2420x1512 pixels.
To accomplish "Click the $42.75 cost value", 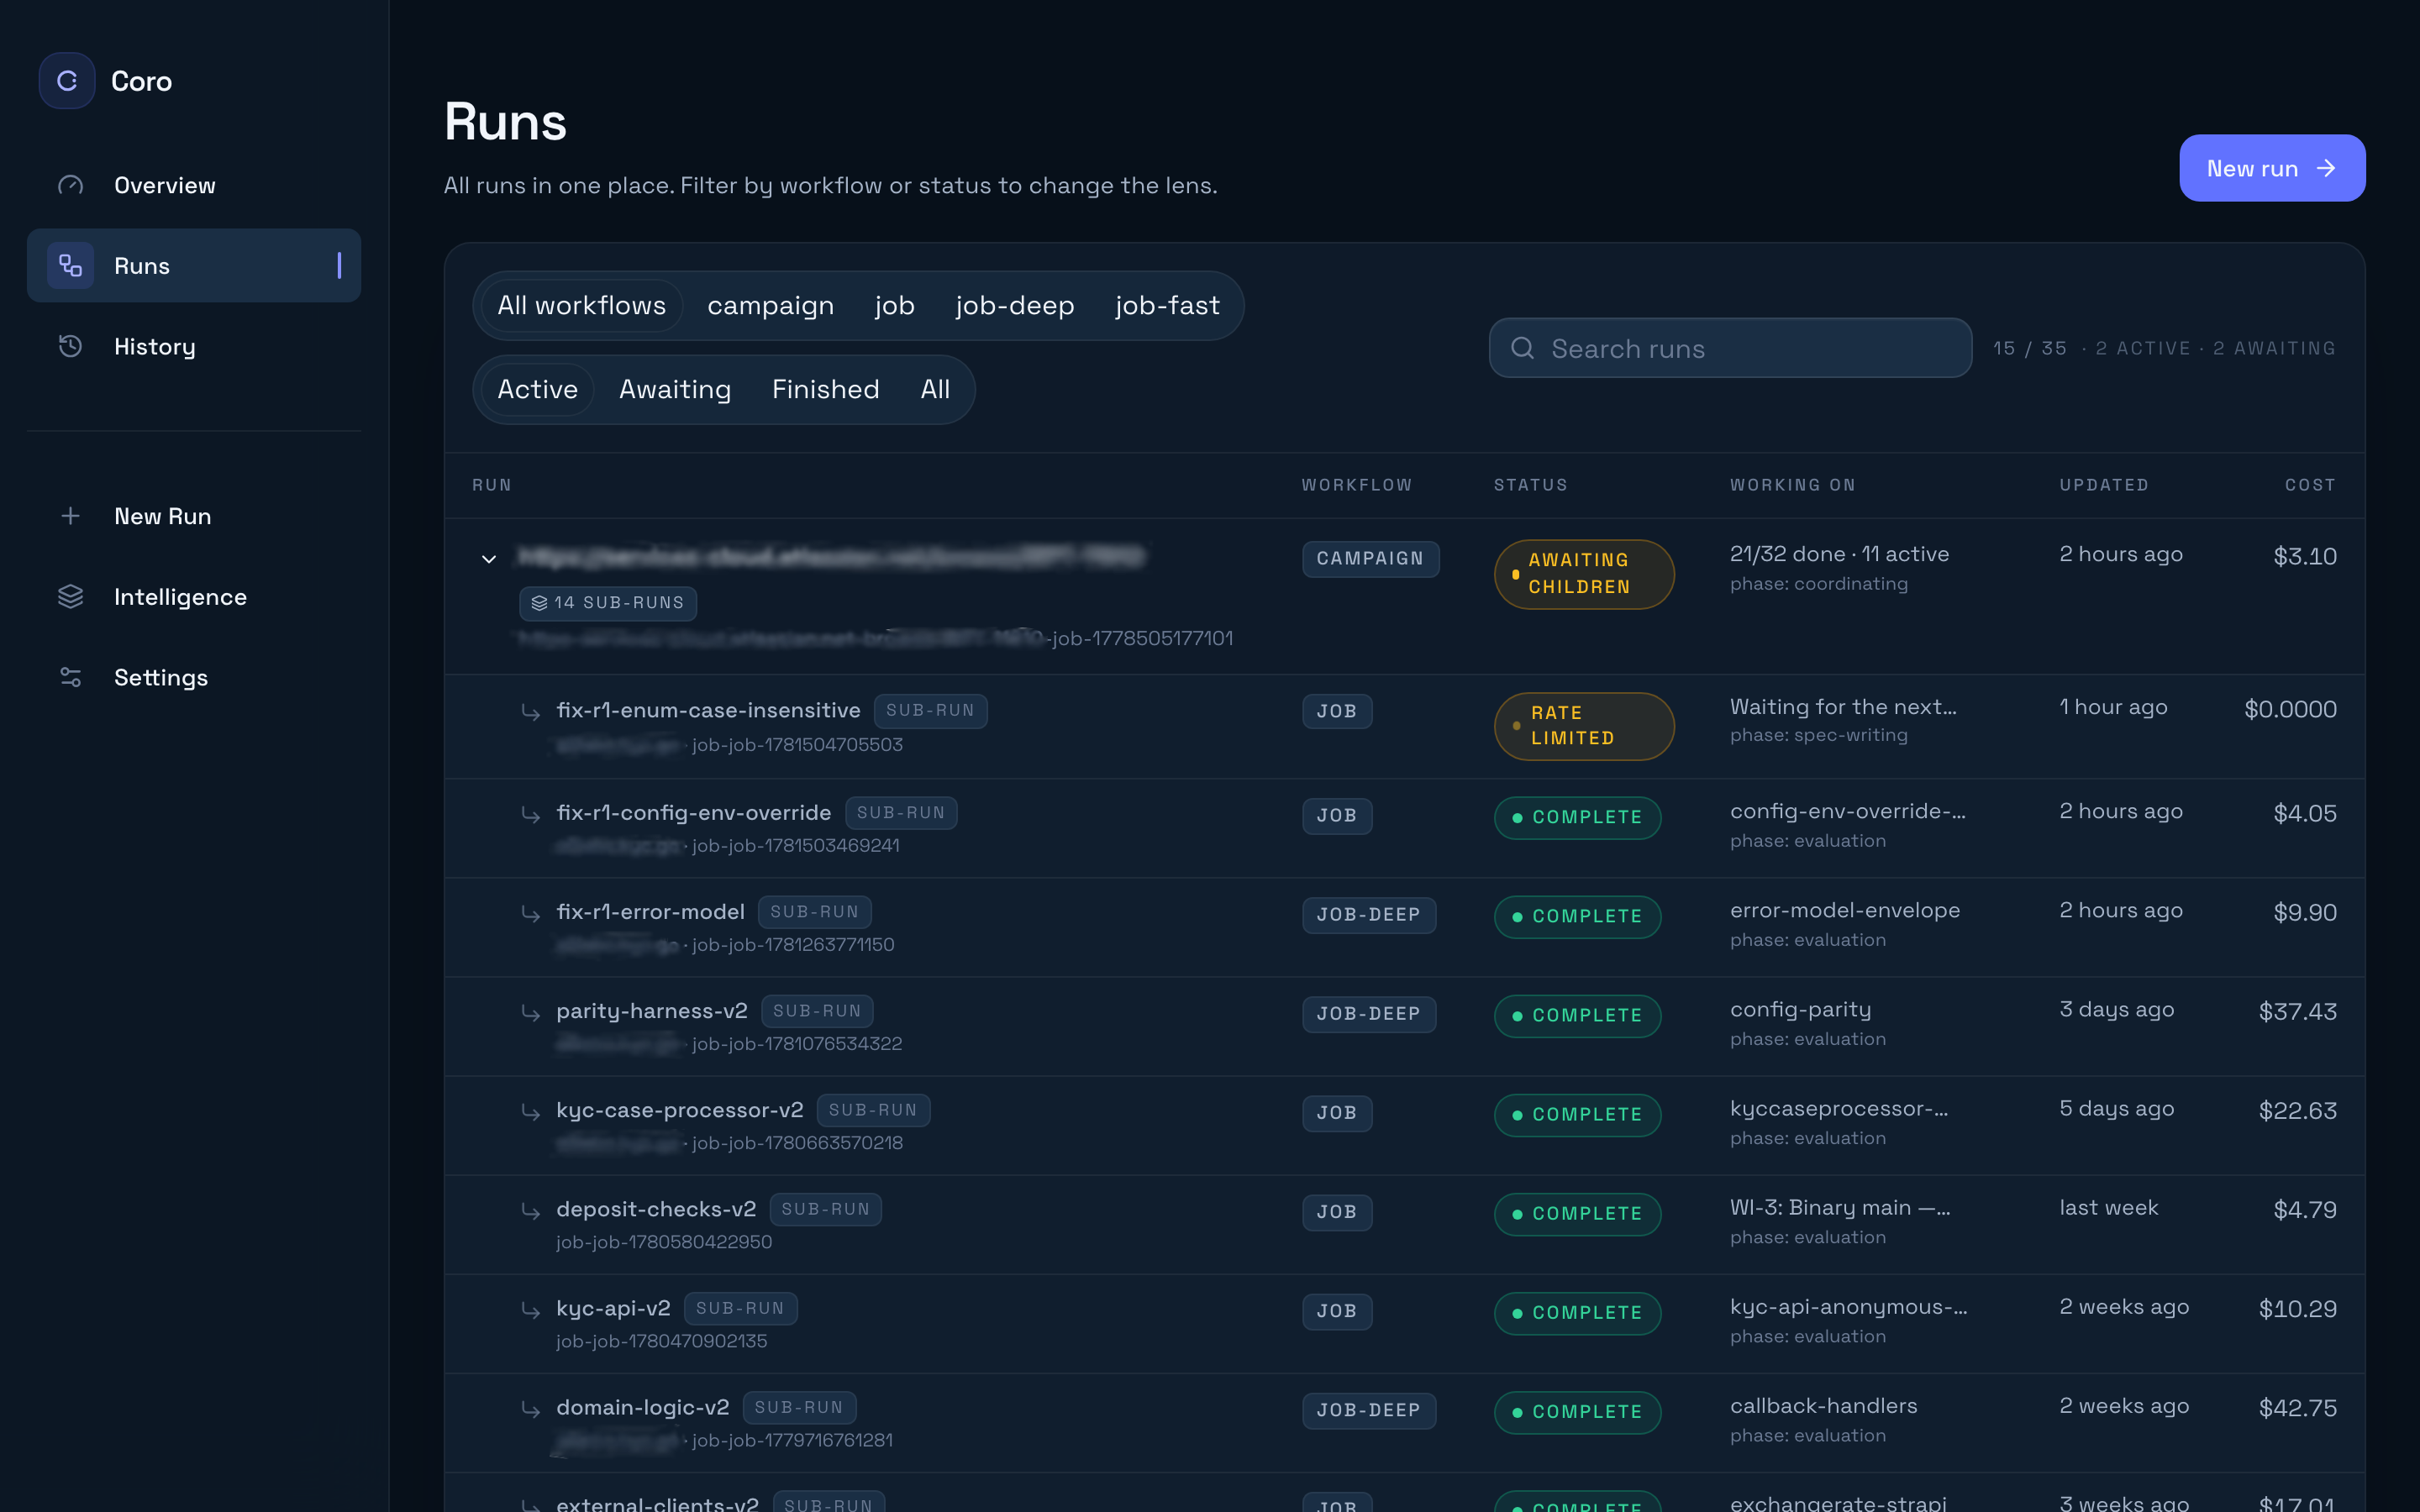I will [2297, 1408].
